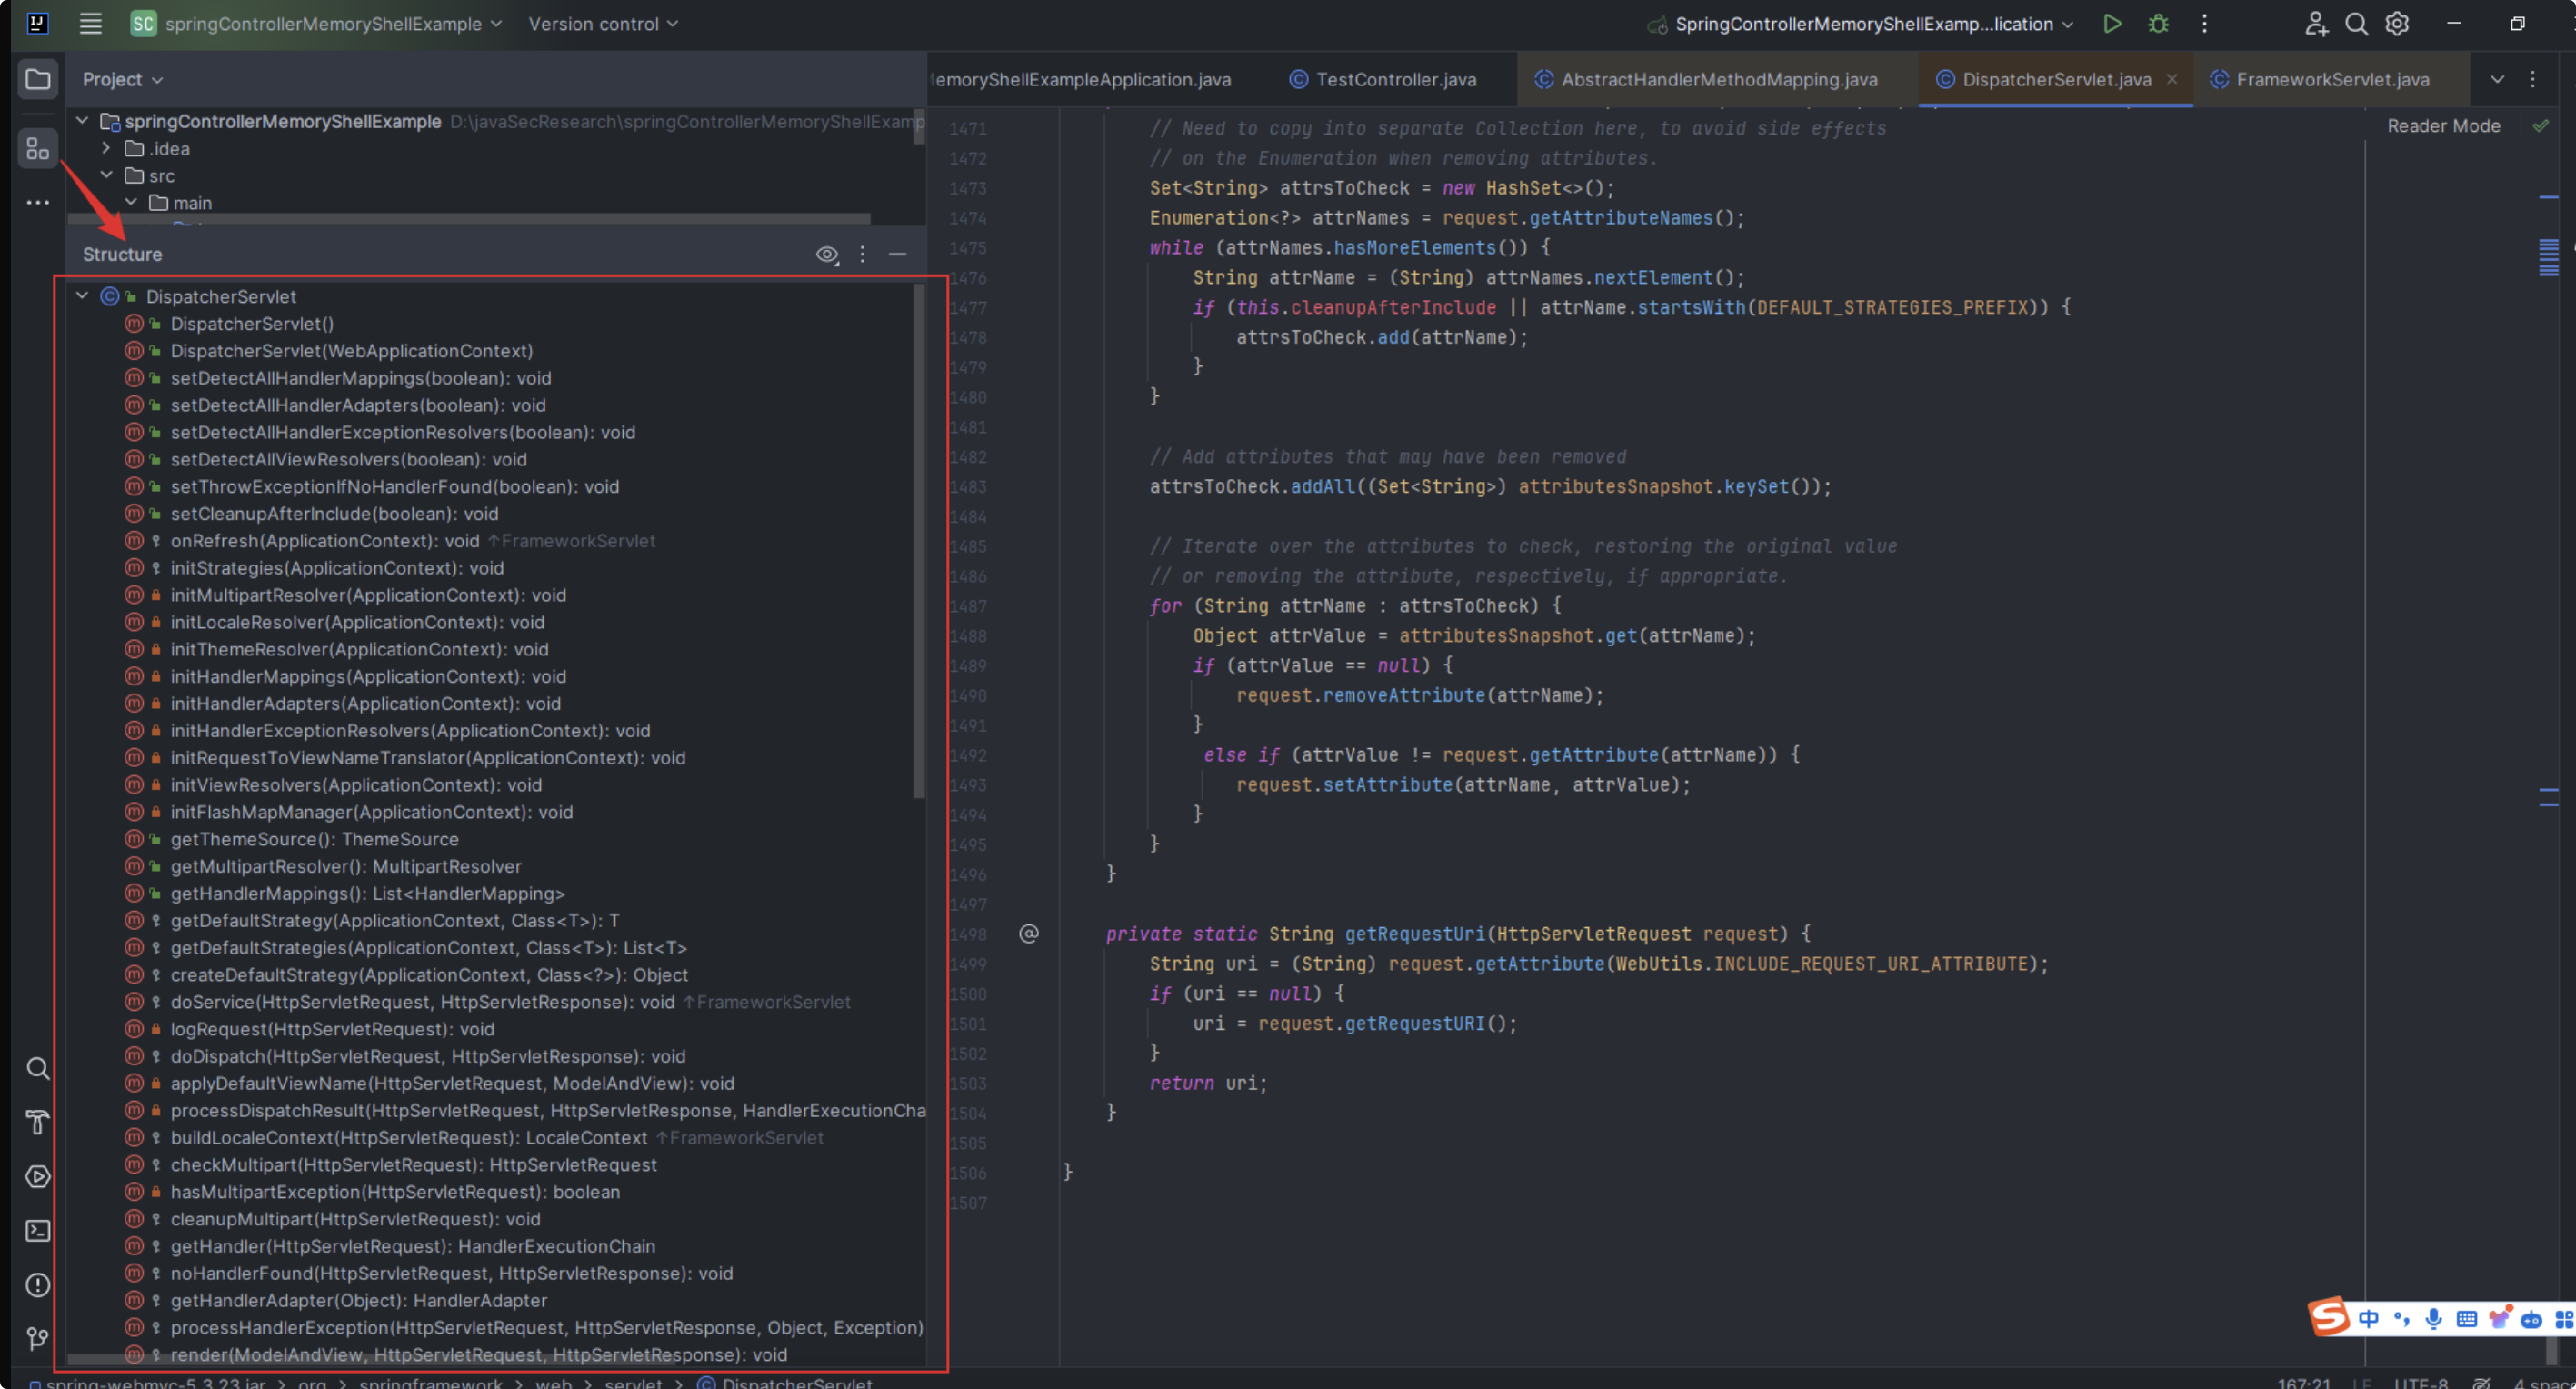The height and width of the screenshot is (1389, 2576).
Task: Click the Structure panel vertical scrollbar
Action: pos(918,541)
